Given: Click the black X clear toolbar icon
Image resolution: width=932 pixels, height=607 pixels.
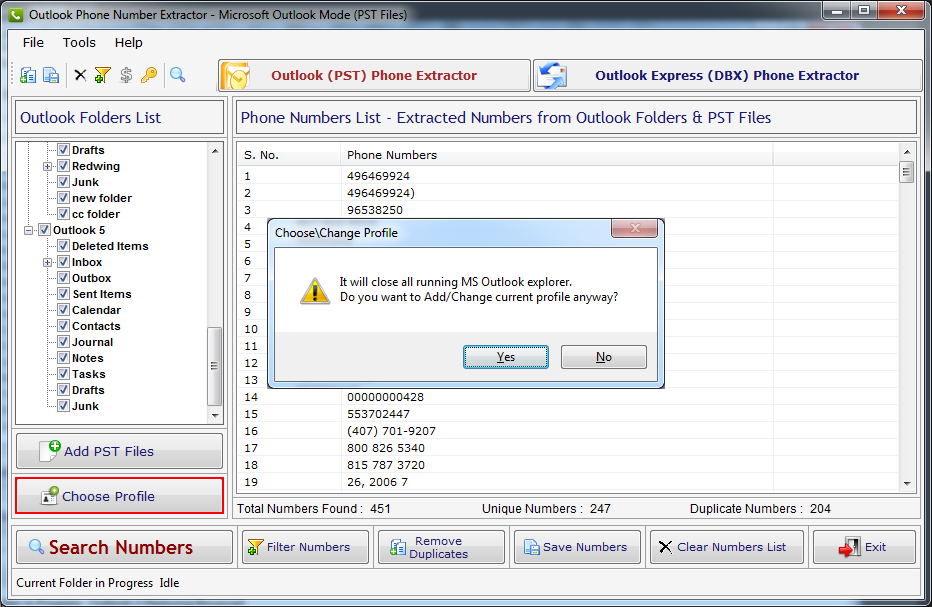Looking at the screenshot, I should click(80, 75).
